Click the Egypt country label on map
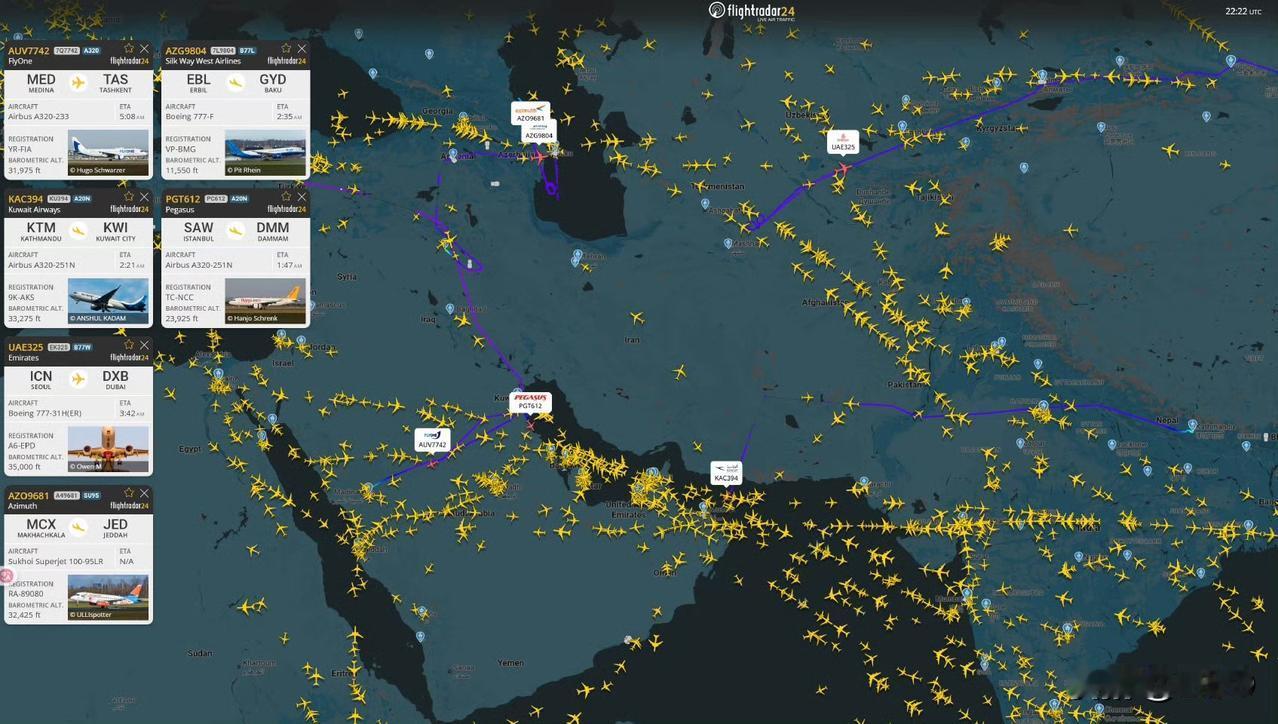 [x=190, y=449]
